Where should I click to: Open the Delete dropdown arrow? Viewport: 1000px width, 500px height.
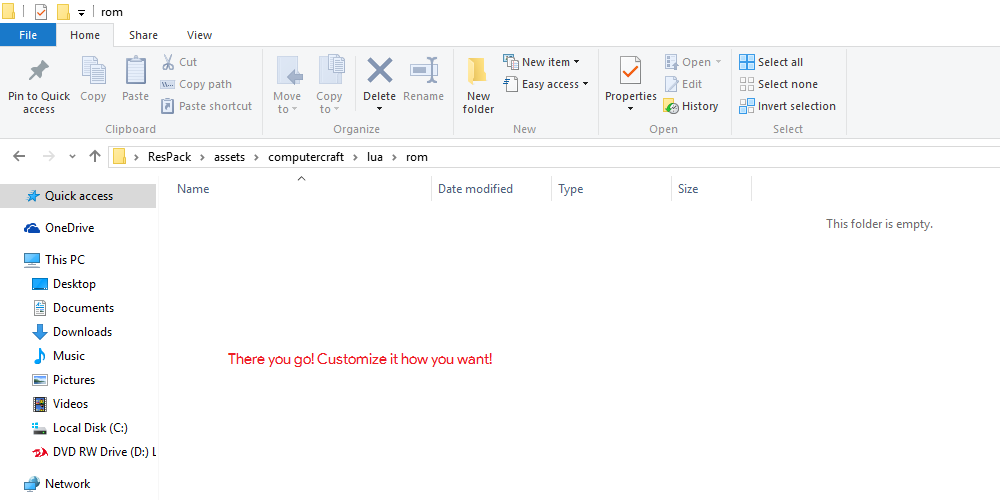coord(379,109)
